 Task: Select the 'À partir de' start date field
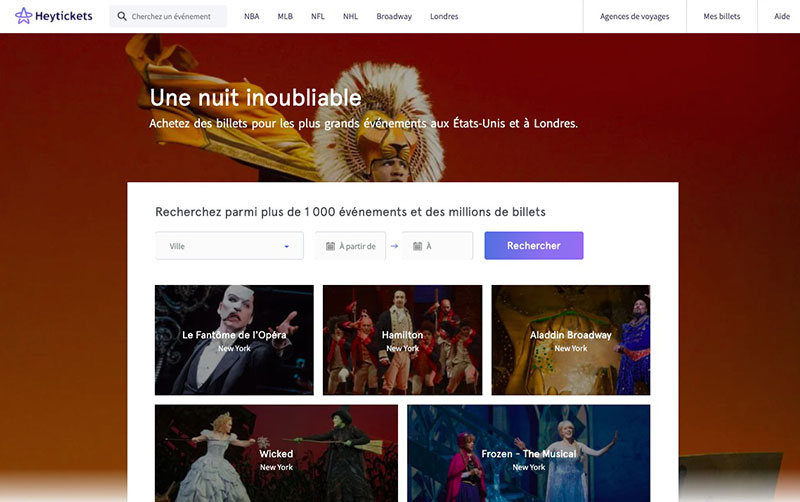pyautogui.click(x=350, y=246)
